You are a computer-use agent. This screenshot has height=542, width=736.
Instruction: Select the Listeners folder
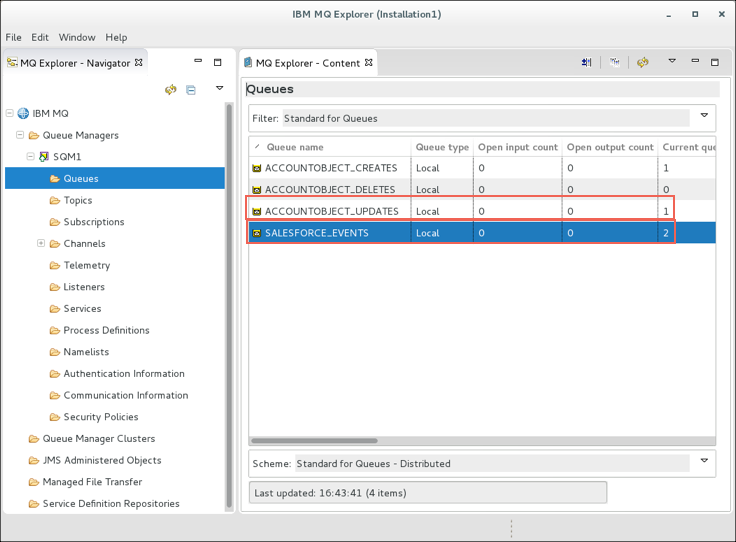pos(84,287)
